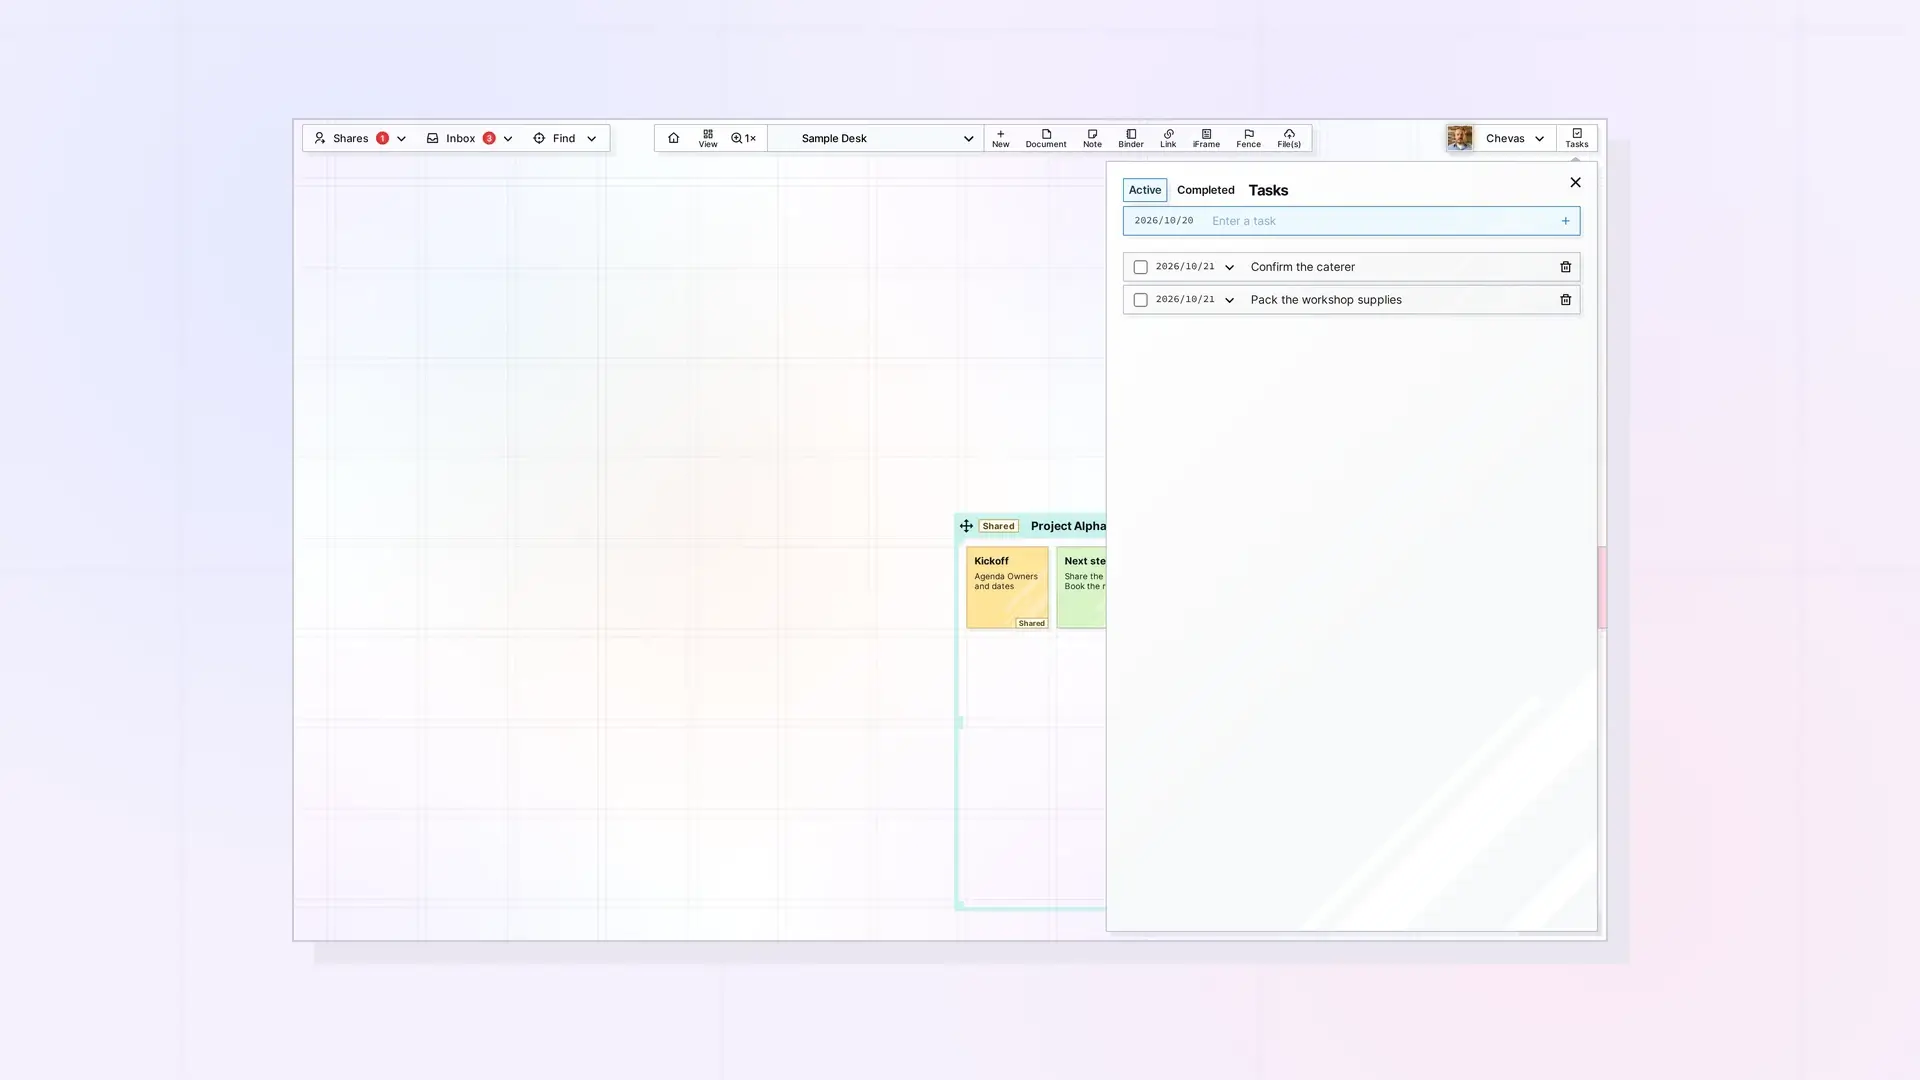Click the 1x zoom control
Viewport: 1920px width, 1080px height.
pos(743,138)
